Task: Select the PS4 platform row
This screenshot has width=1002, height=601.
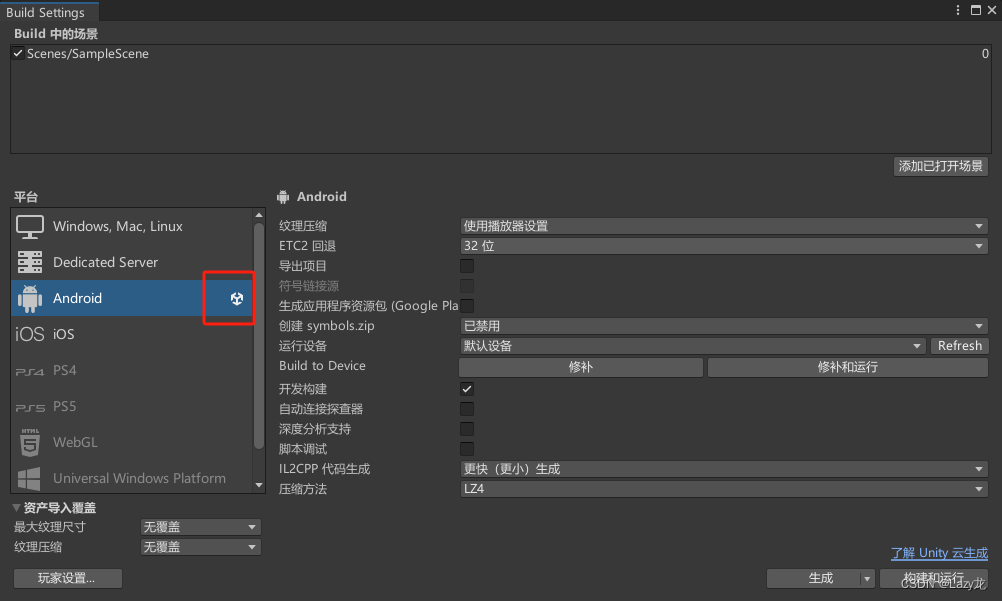Action: pyautogui.click(x=132, y=371)
